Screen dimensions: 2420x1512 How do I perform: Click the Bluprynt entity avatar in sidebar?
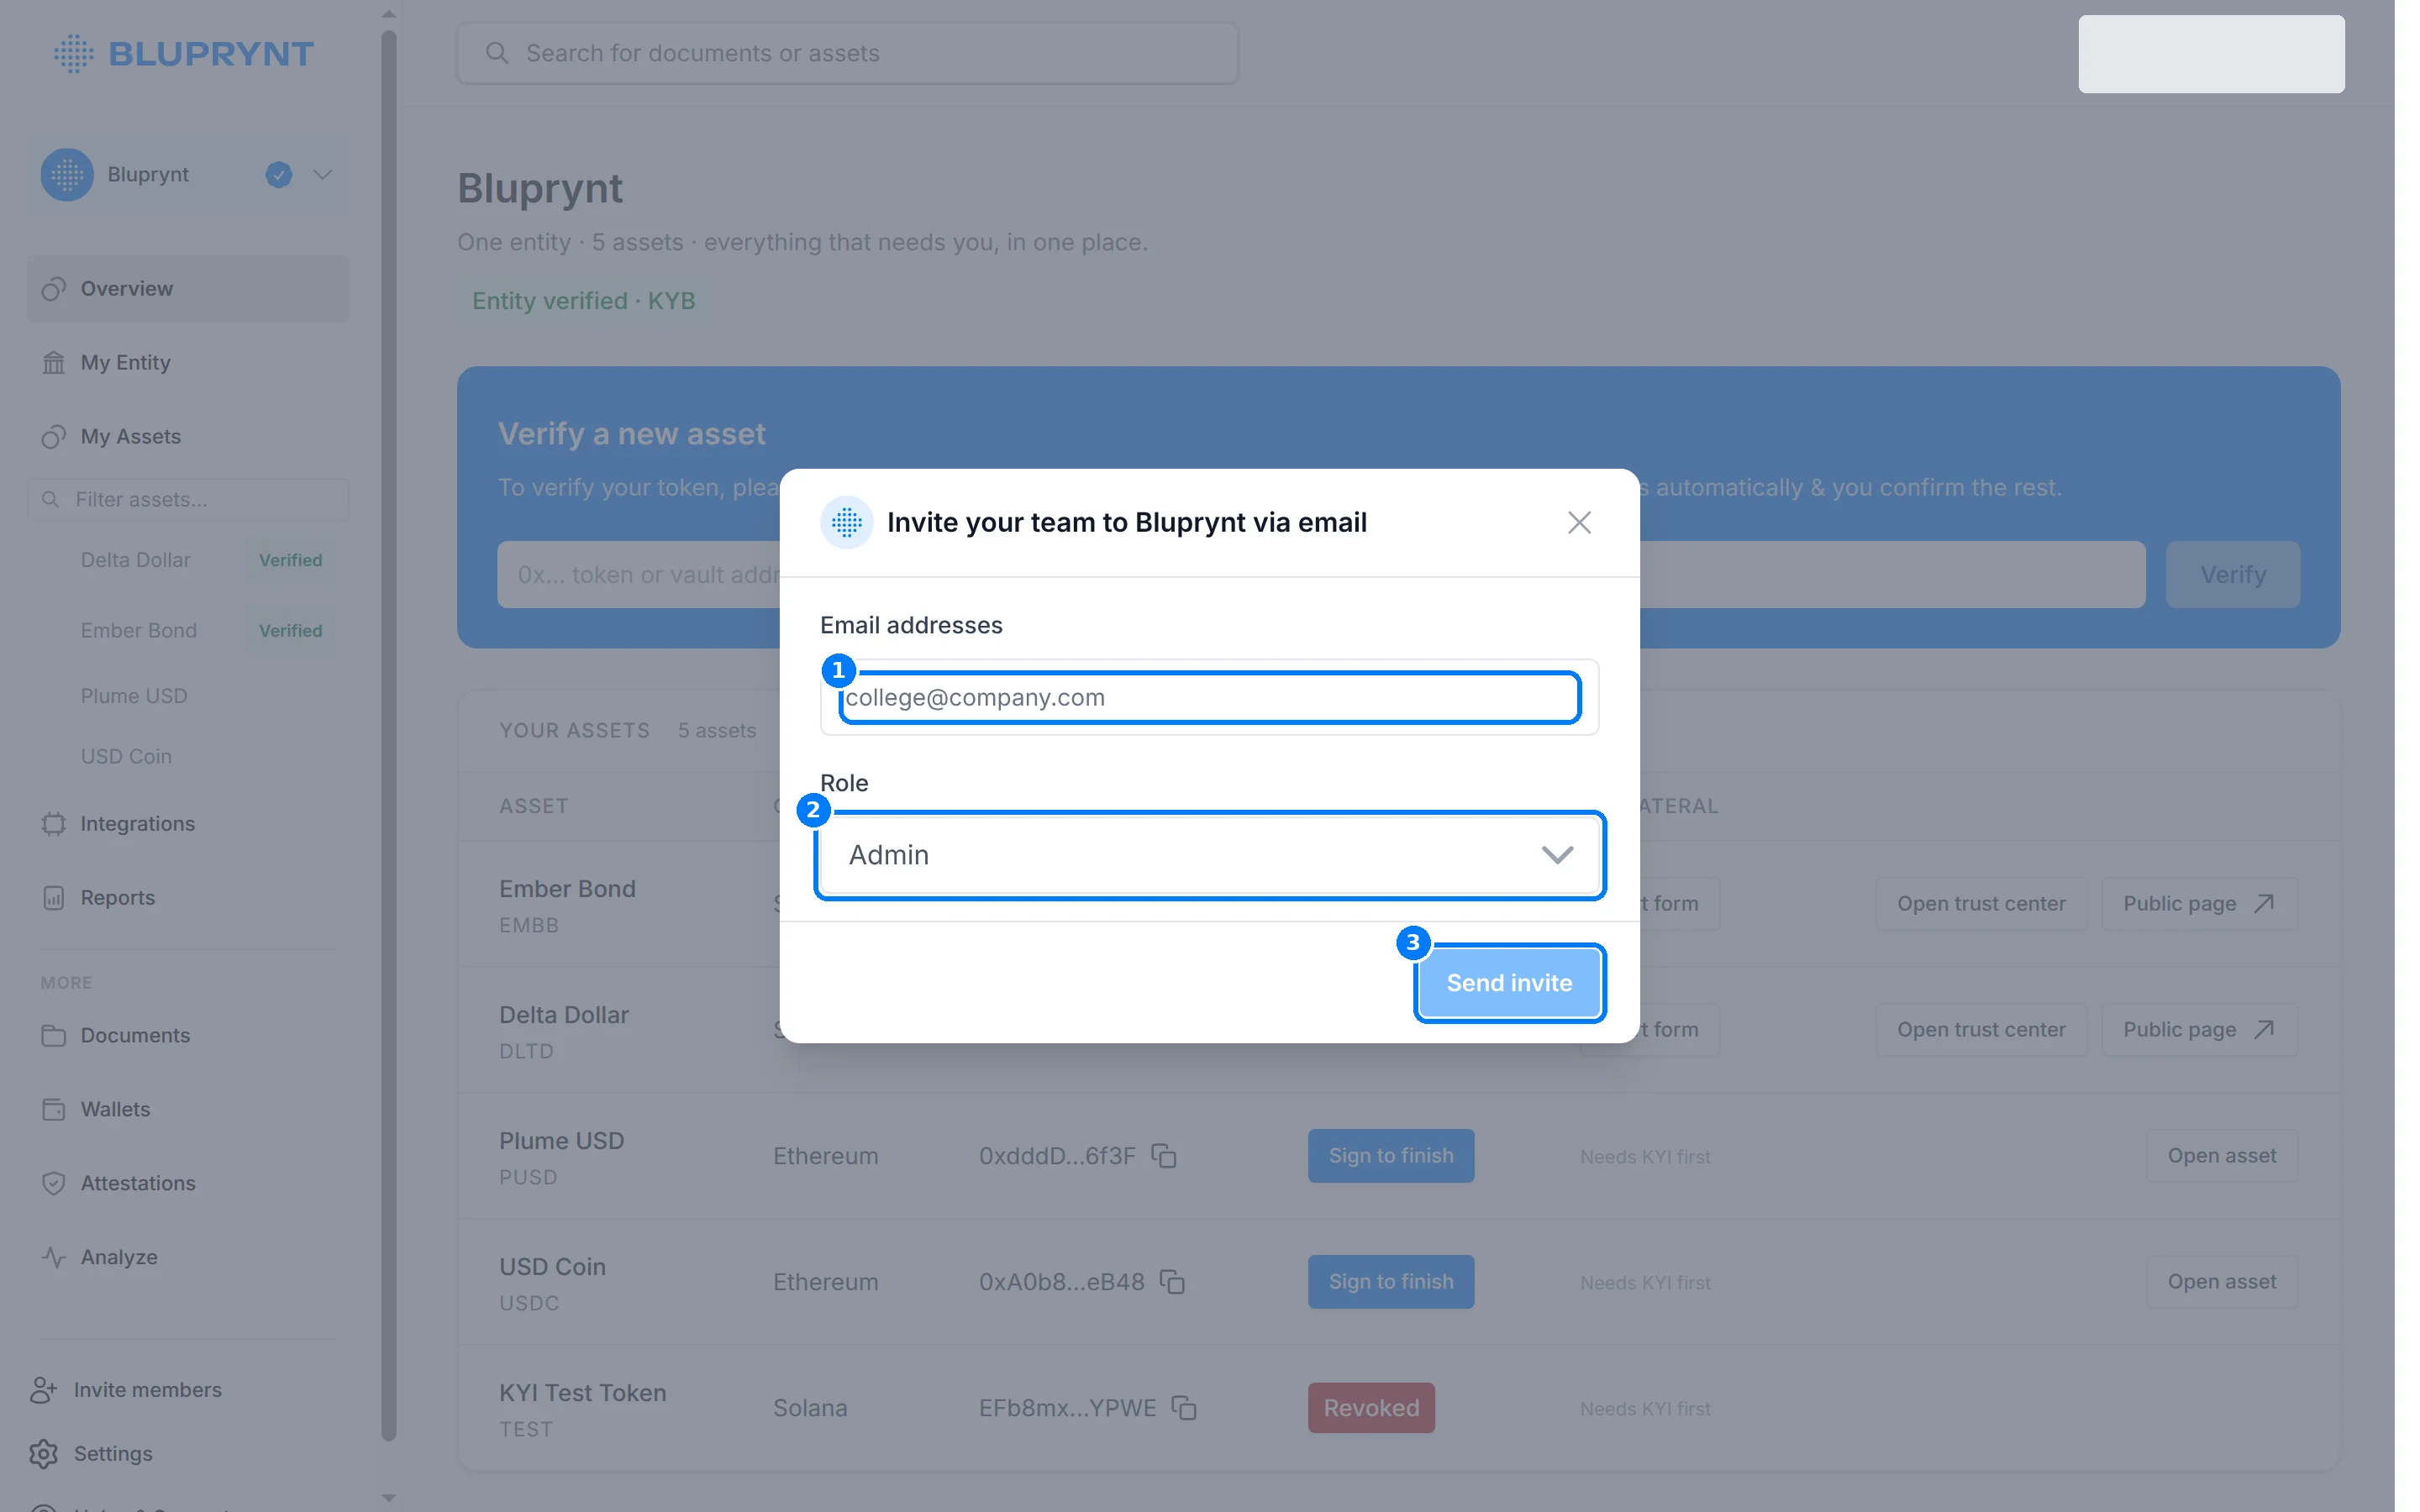[x=67, y=174]
